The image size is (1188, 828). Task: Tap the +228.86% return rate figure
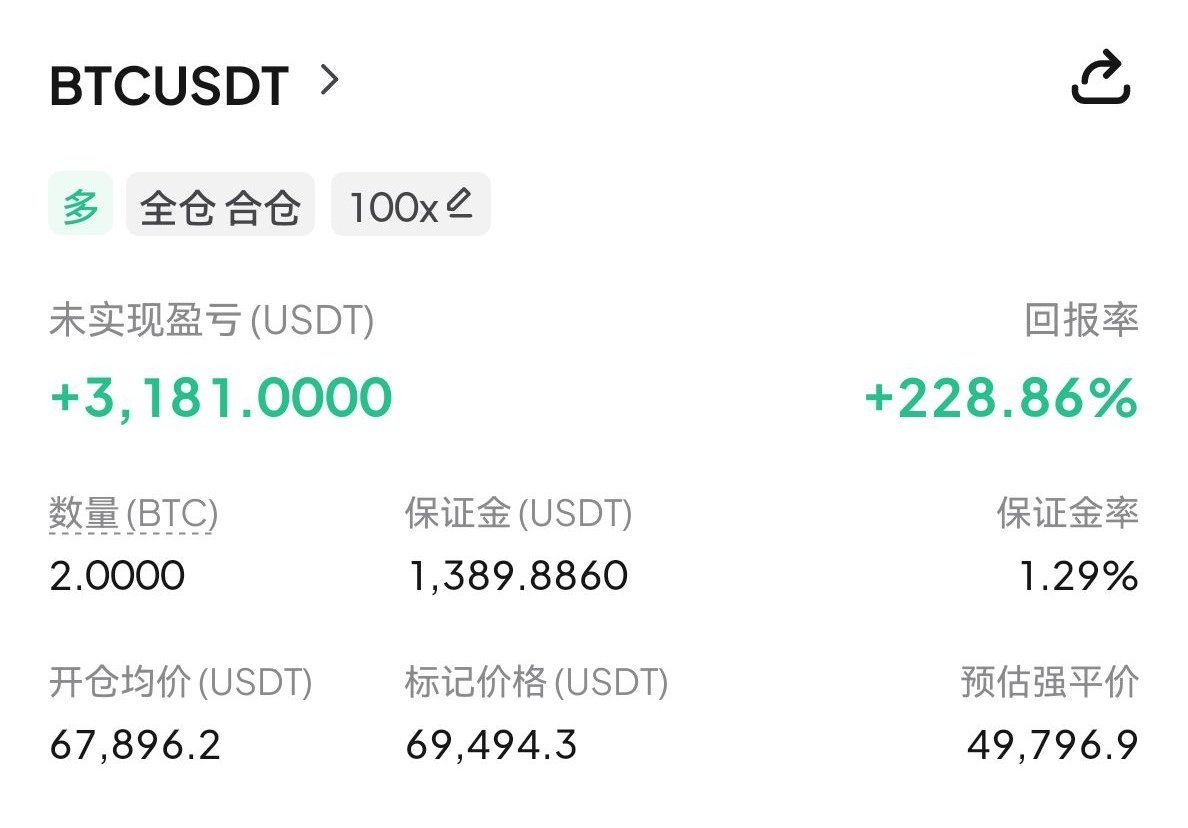(x=1001, y=398)
